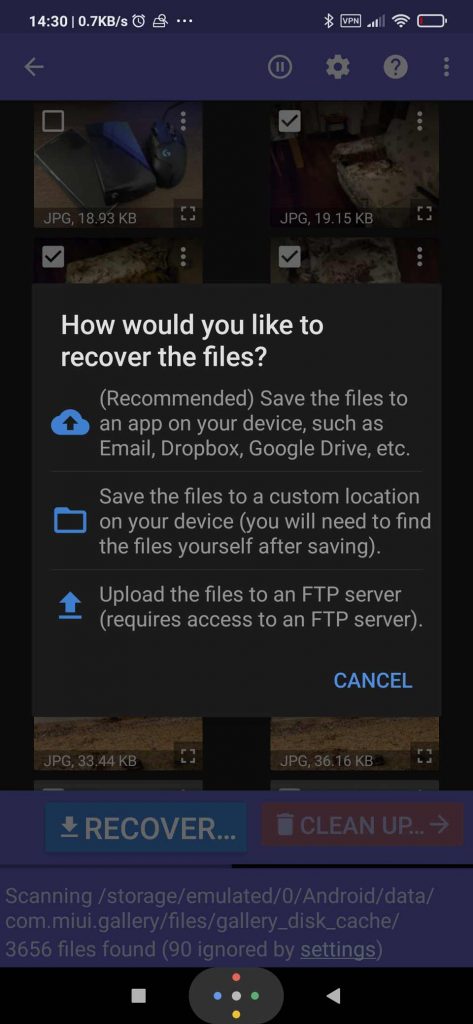Check the box on the 18.93 KB photo
The image size is (473, 1024).
53,121
